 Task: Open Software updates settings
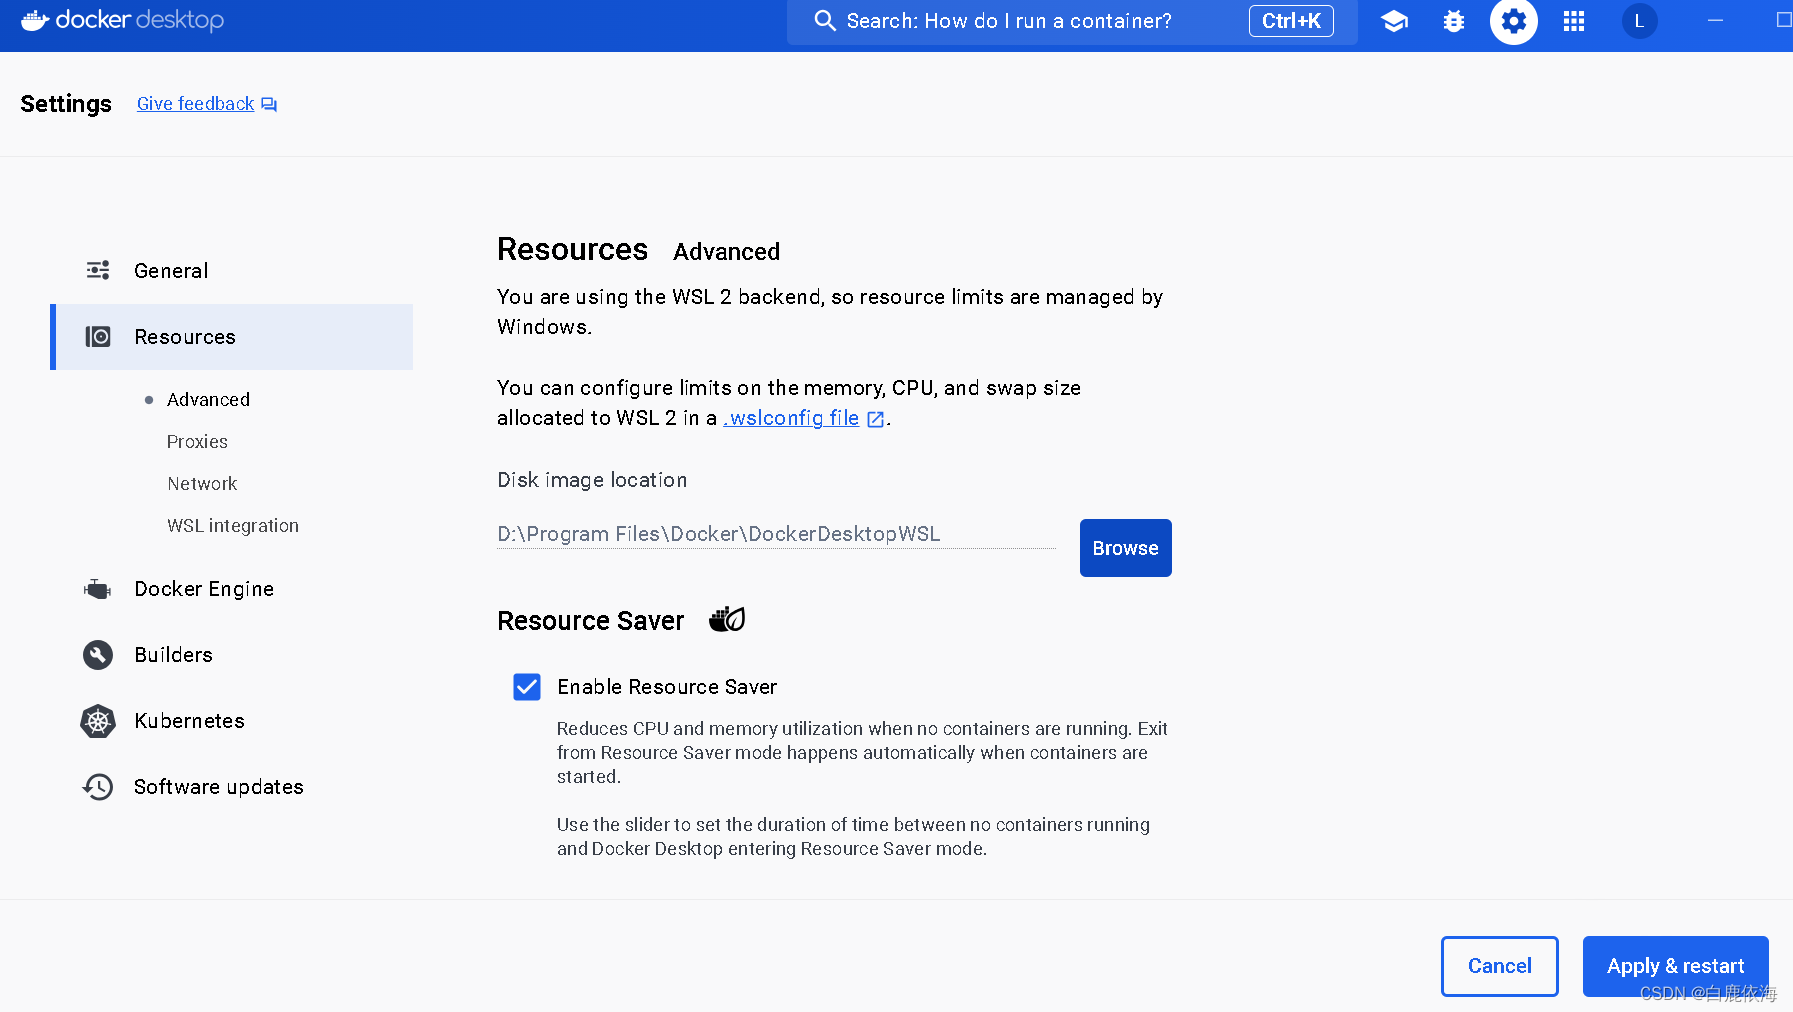point(218,787)
